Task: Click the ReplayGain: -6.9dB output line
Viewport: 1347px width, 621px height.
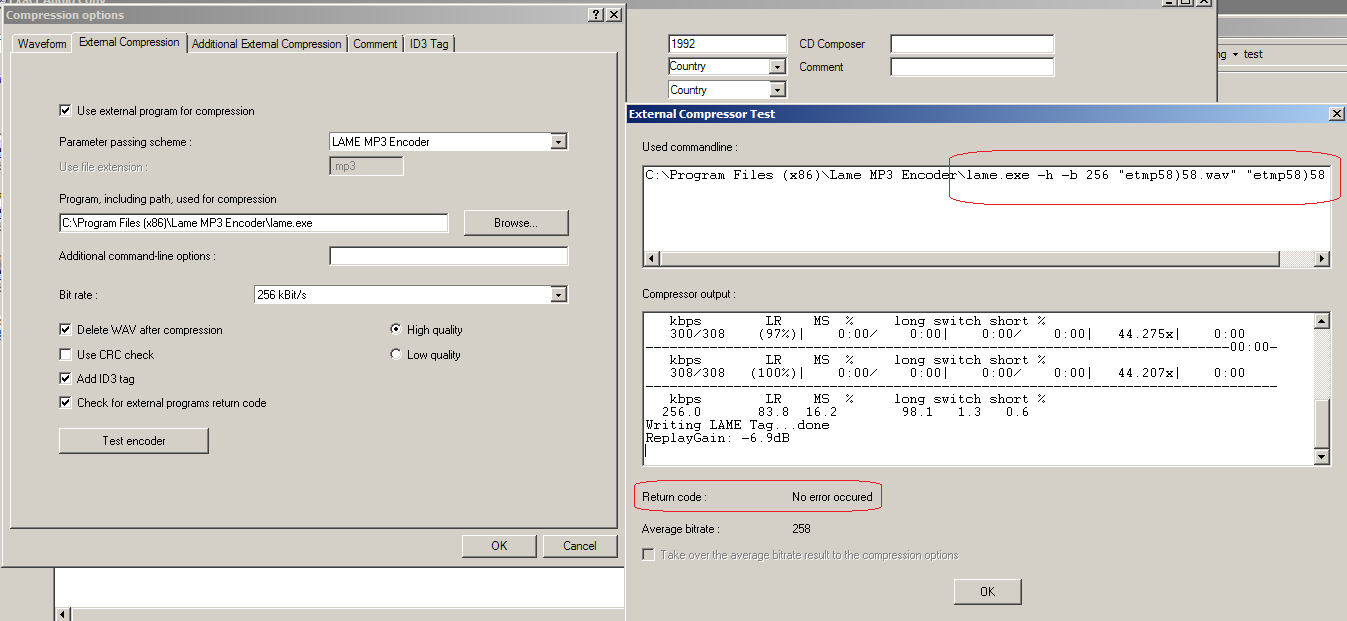Action: (718, 438)
